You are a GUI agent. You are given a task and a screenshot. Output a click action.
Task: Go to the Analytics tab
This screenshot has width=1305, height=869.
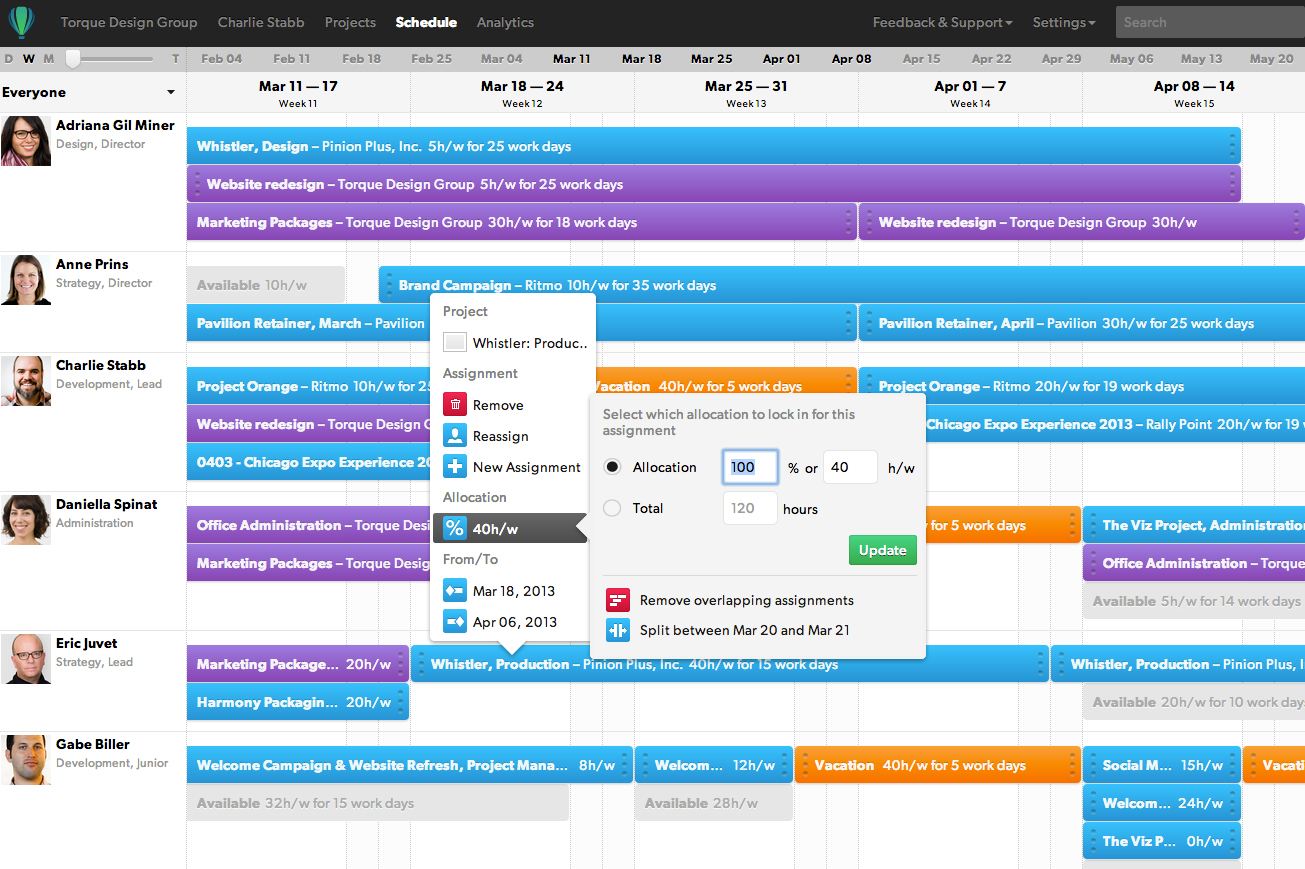coord(505,22)
